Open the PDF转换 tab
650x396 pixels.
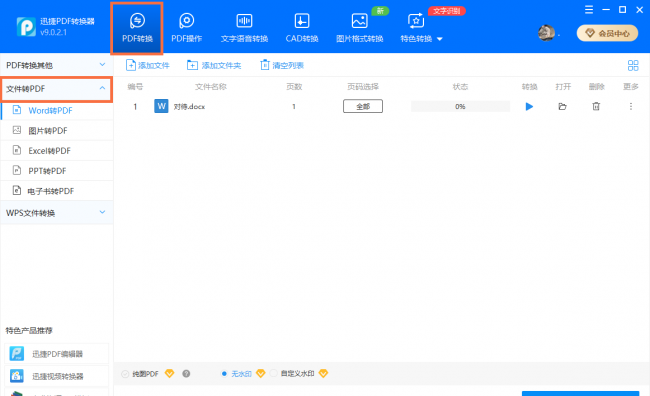137,28
